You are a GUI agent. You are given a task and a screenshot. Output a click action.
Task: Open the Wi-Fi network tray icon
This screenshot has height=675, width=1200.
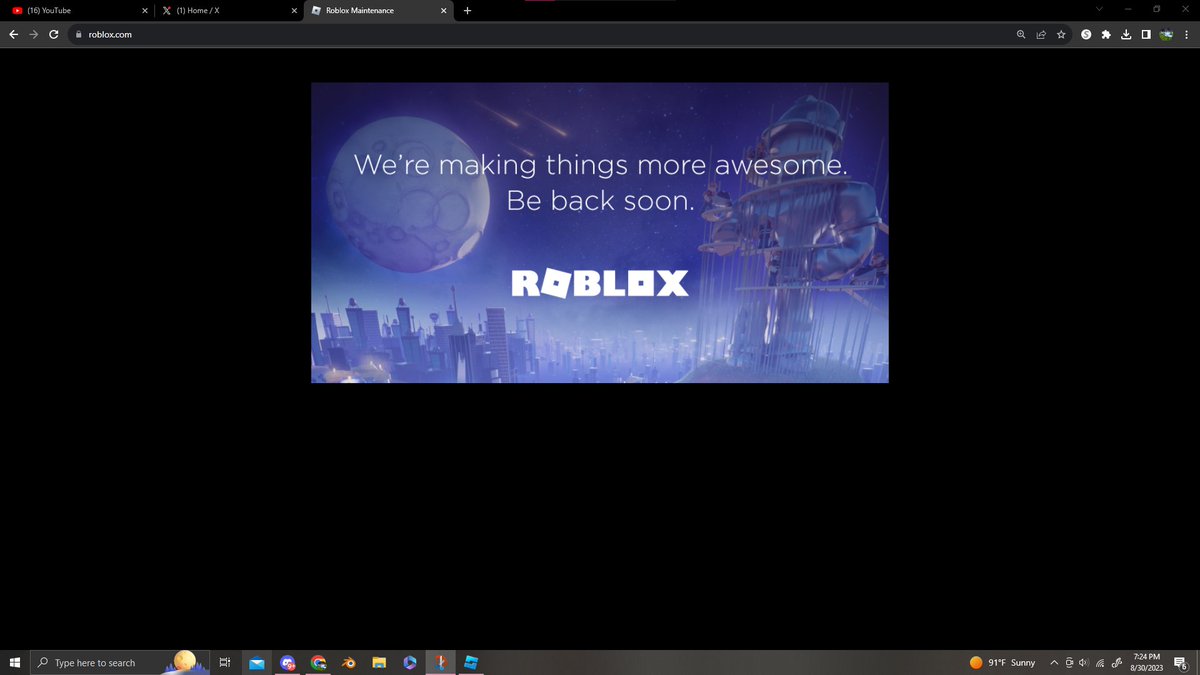[x=1100, y=662]
